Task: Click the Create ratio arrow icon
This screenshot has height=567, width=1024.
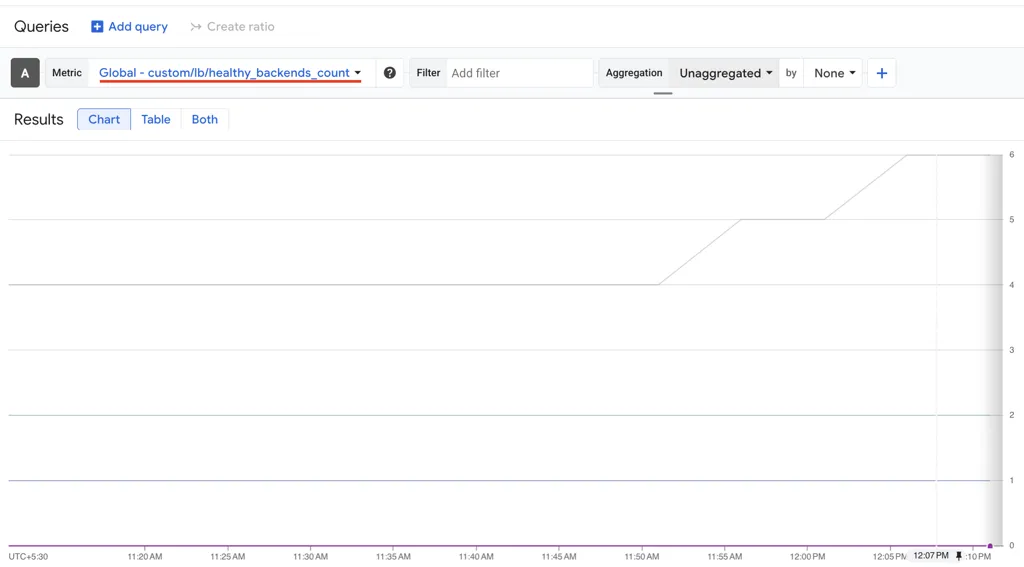Action: (196, 27)
